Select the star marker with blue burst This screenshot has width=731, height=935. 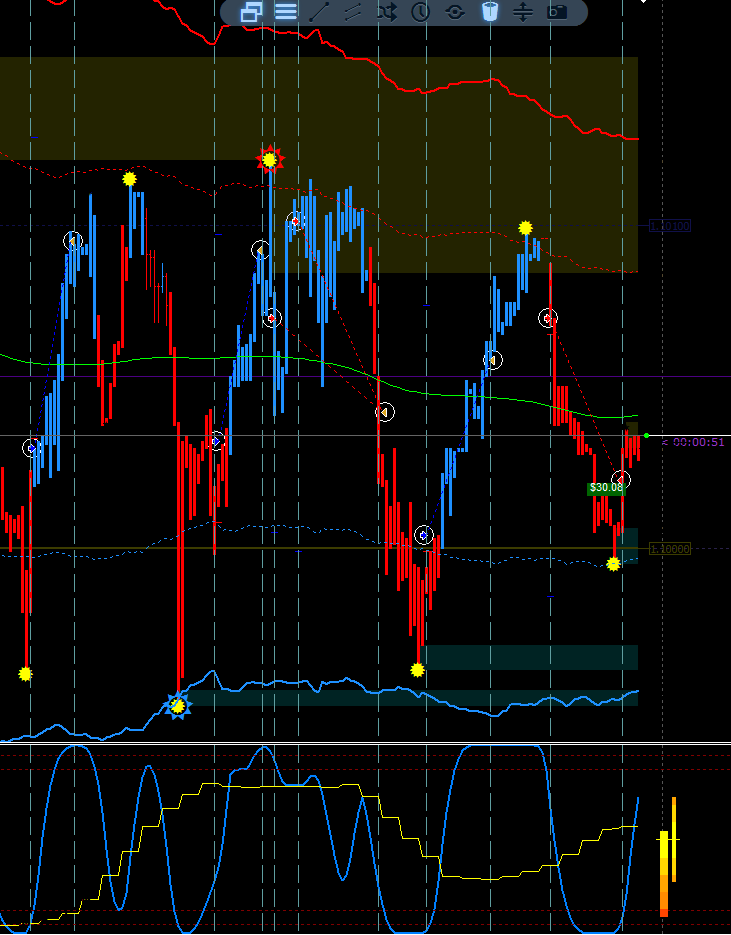[178, 706]
